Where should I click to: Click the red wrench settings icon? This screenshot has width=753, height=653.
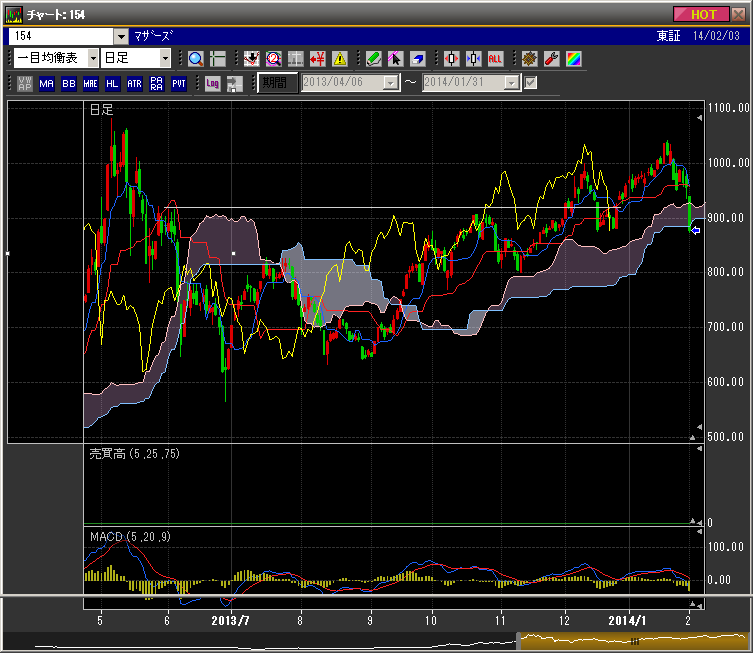(551, 59)
